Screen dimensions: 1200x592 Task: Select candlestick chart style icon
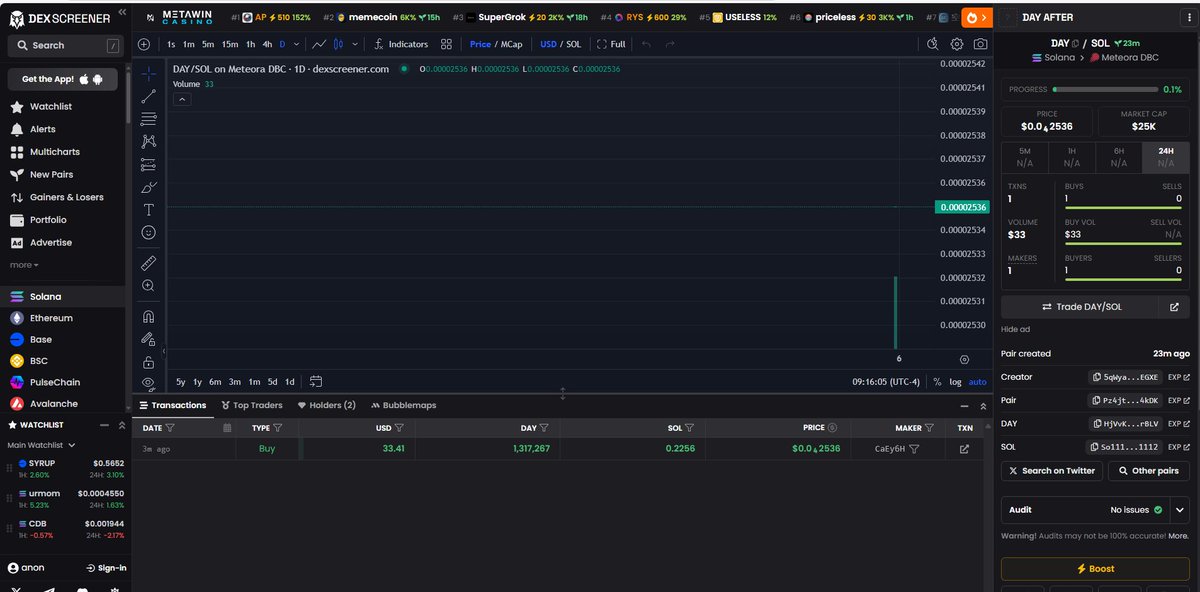point(338,44)
